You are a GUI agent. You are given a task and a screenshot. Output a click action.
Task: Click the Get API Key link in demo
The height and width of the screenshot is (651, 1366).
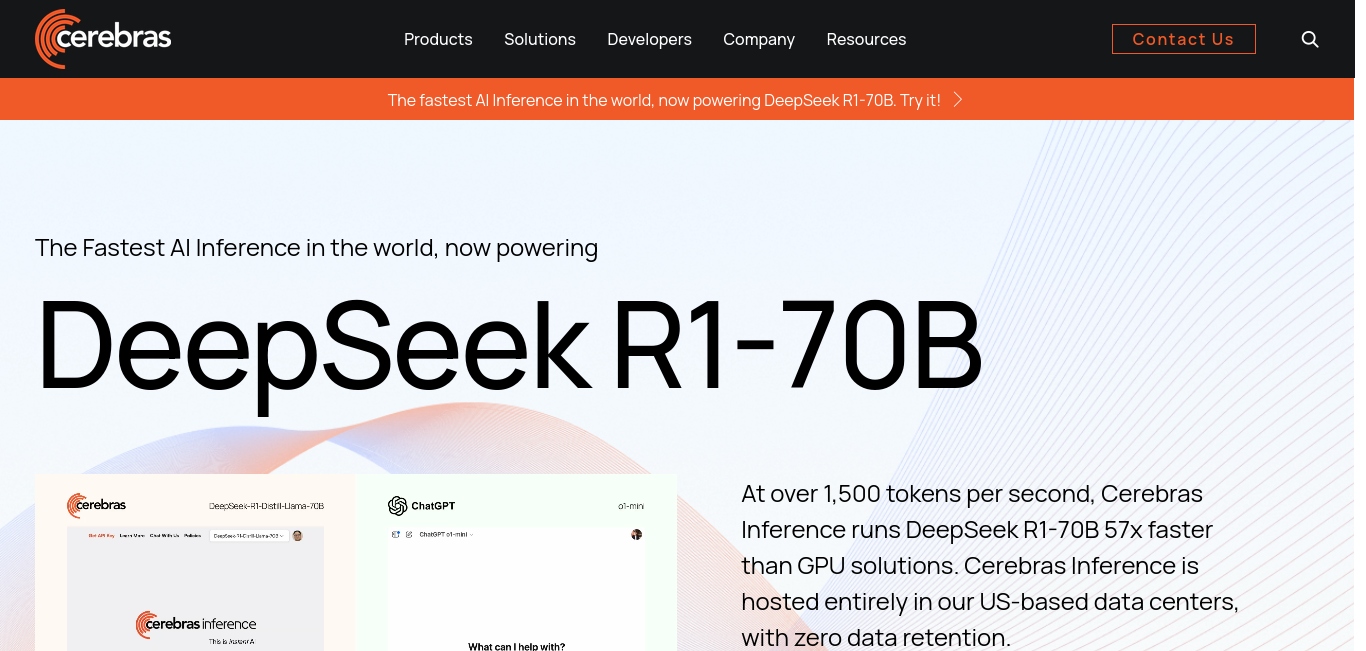(x=101, y=536)
